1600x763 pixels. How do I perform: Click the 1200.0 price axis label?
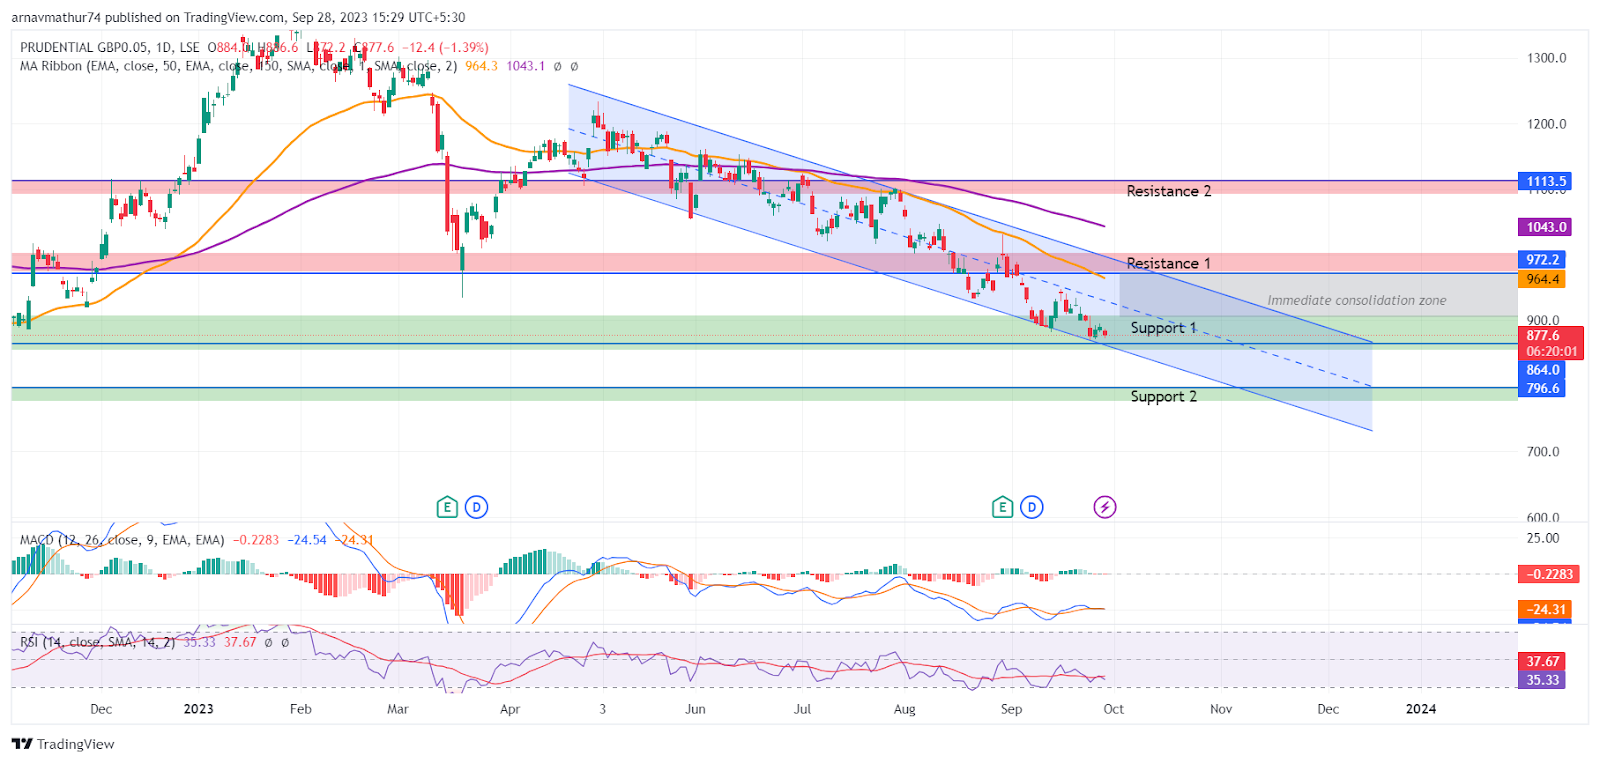(1547, 124)
